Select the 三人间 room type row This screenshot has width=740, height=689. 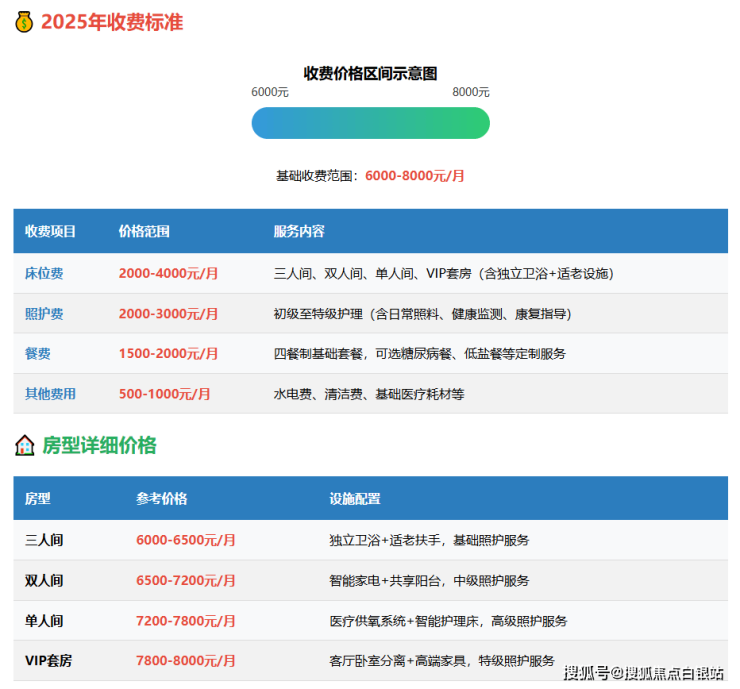point(44,540)
